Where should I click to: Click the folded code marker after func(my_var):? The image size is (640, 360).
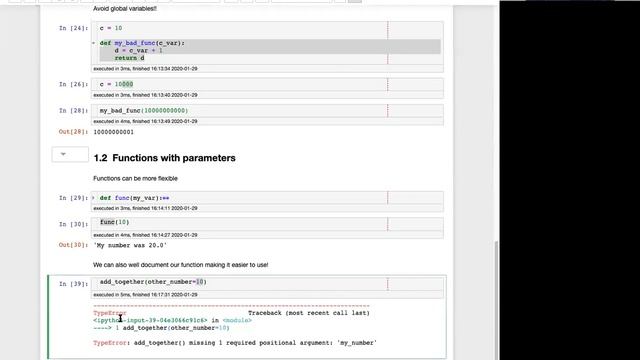point(165,198)
